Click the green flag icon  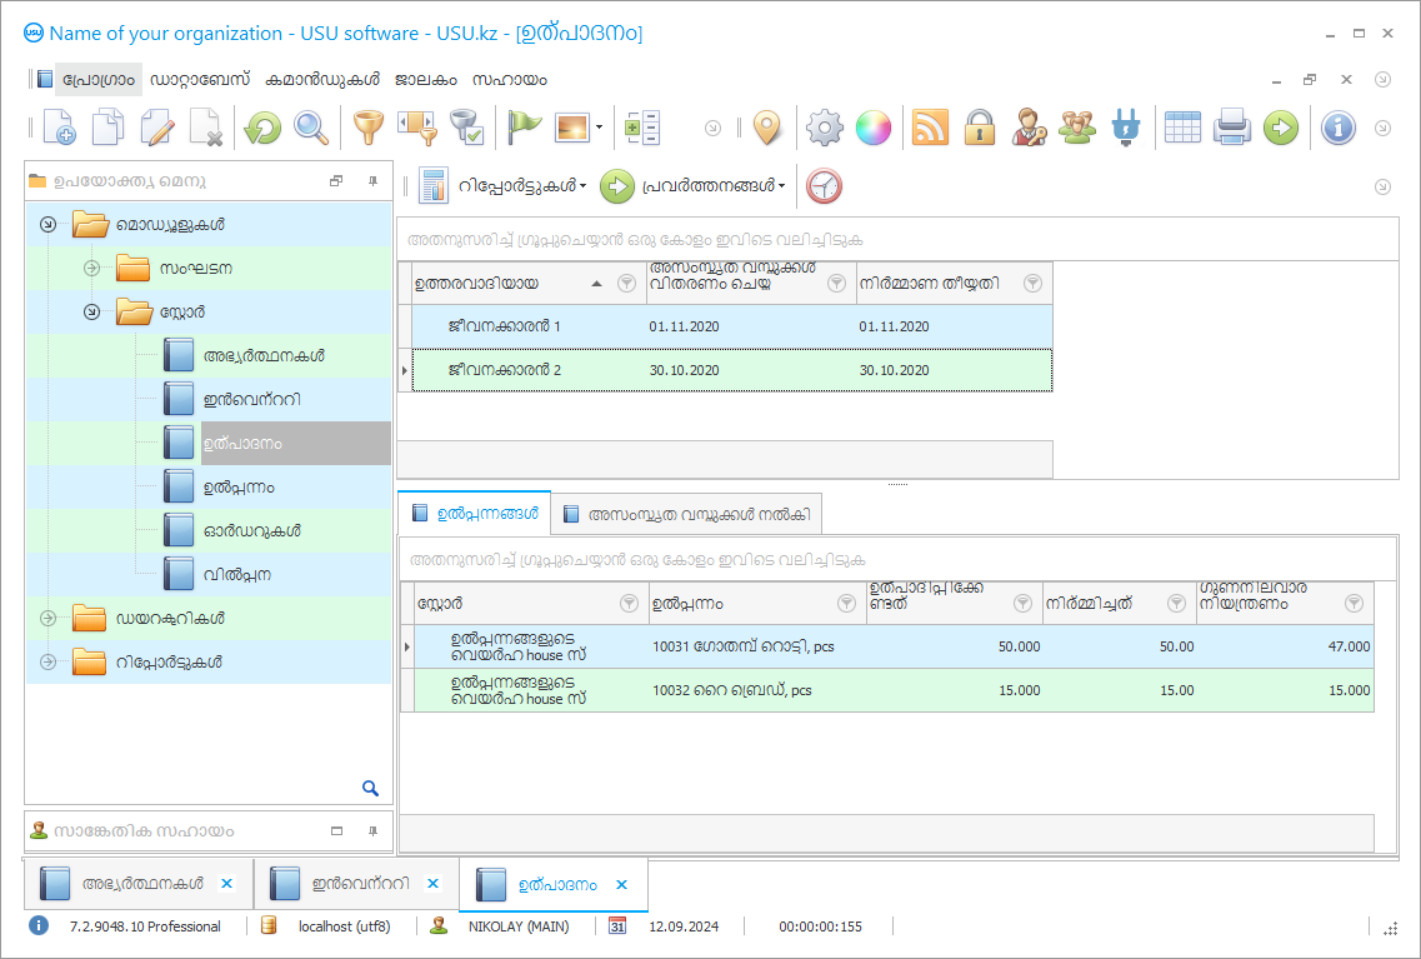tap(523, 128)
